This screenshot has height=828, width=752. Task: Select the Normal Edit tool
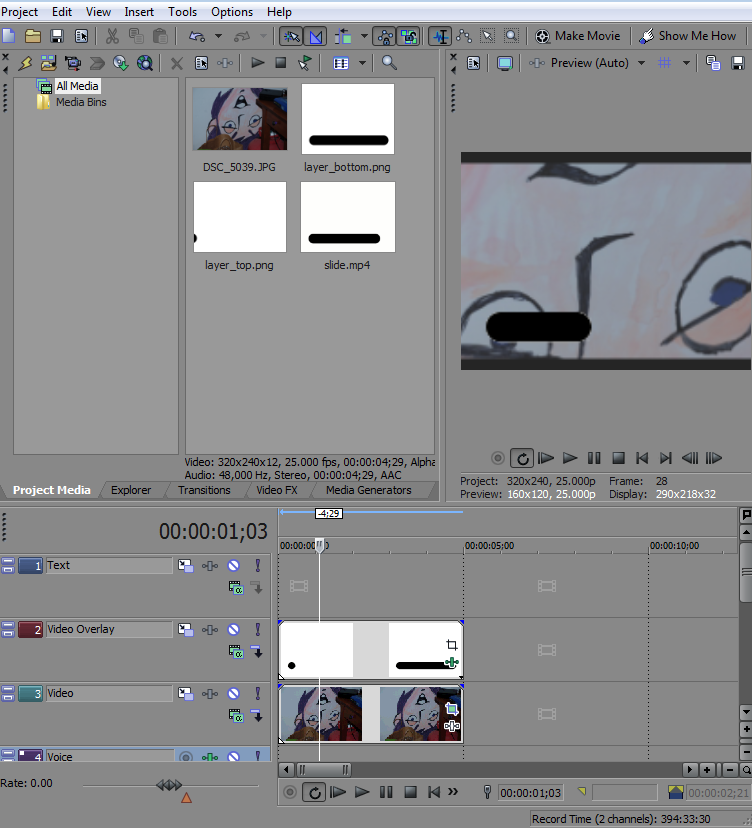pos(440,36)
